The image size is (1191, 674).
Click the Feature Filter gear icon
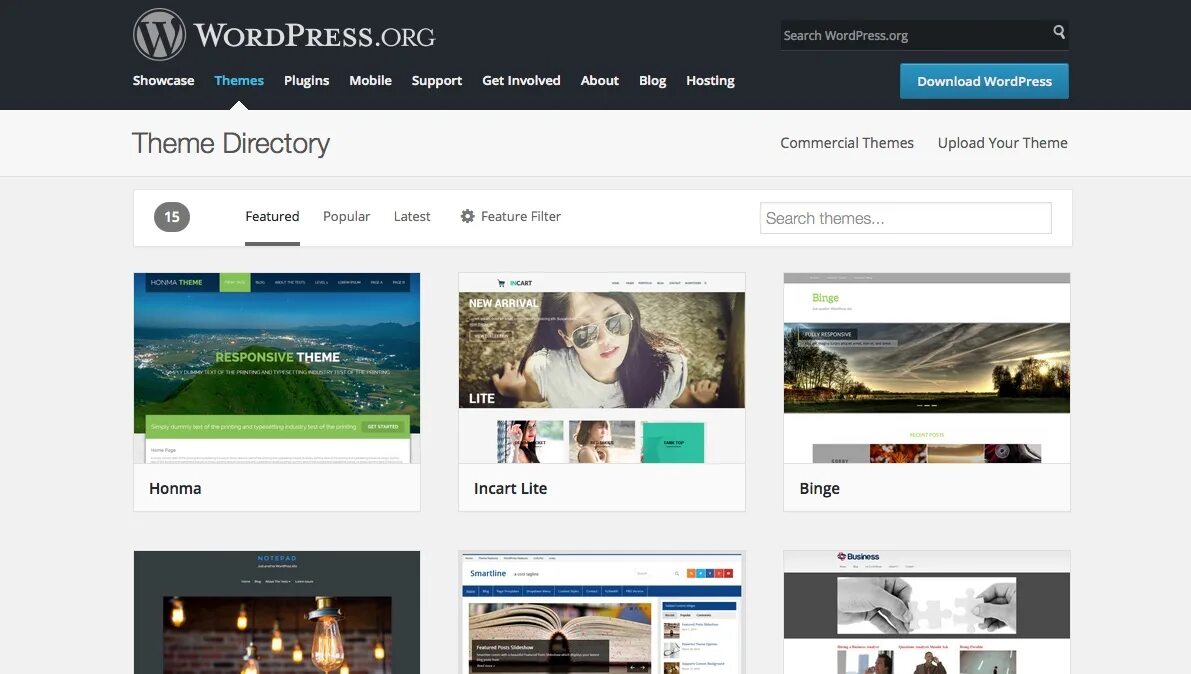[468, 217]
